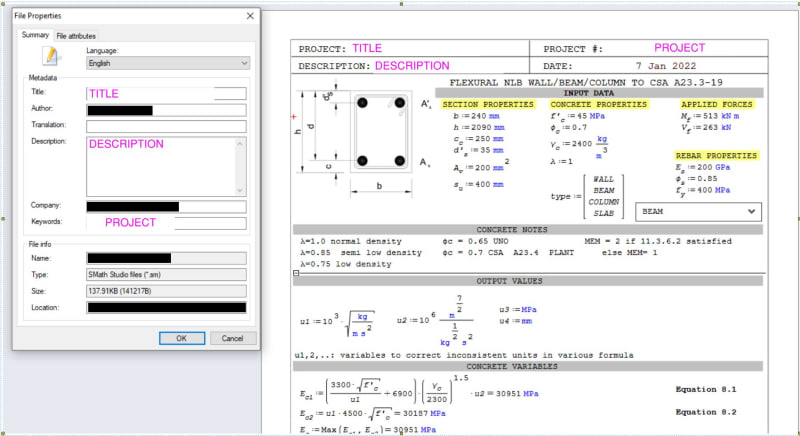Click the APPLIED FORCES heading
Image resolution: width=800 pixels, height=436 pixels.
(716, 104)
